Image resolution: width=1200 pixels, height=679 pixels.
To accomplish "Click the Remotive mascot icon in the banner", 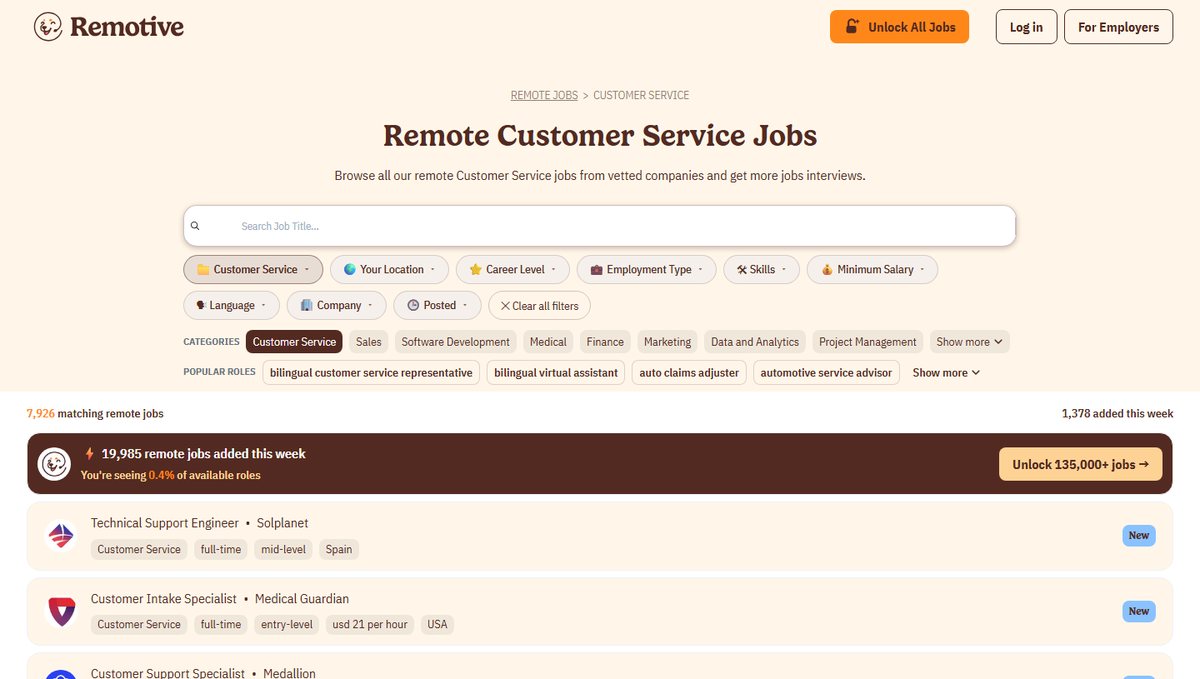I will (54, 464).
